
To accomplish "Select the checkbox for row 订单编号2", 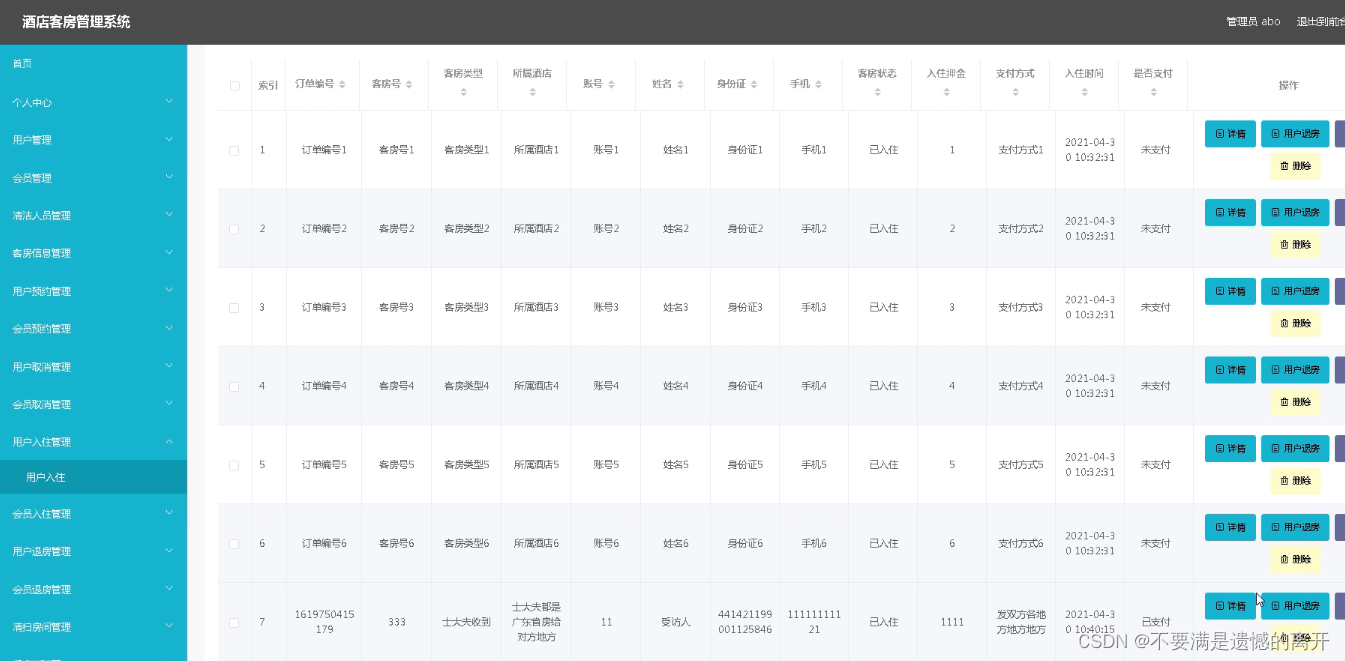I will point(234,229).
